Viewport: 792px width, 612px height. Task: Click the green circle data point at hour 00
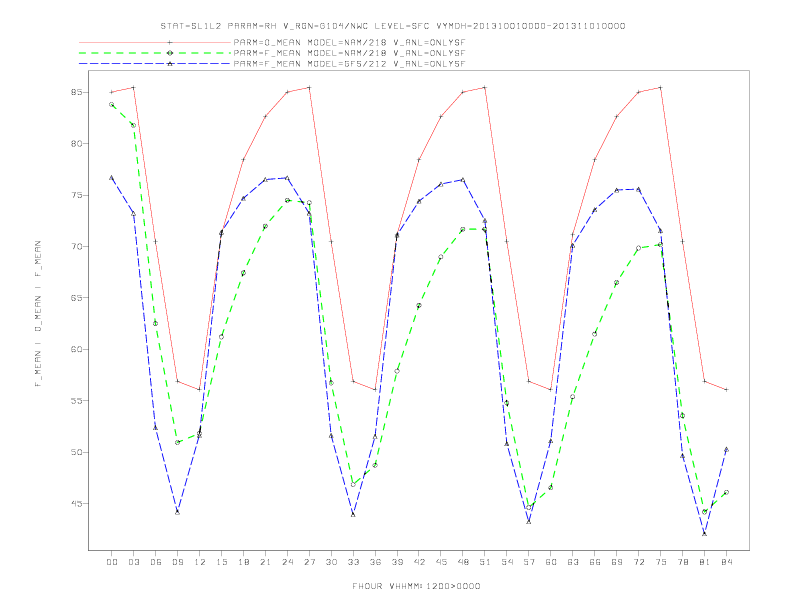coord(112,105)
